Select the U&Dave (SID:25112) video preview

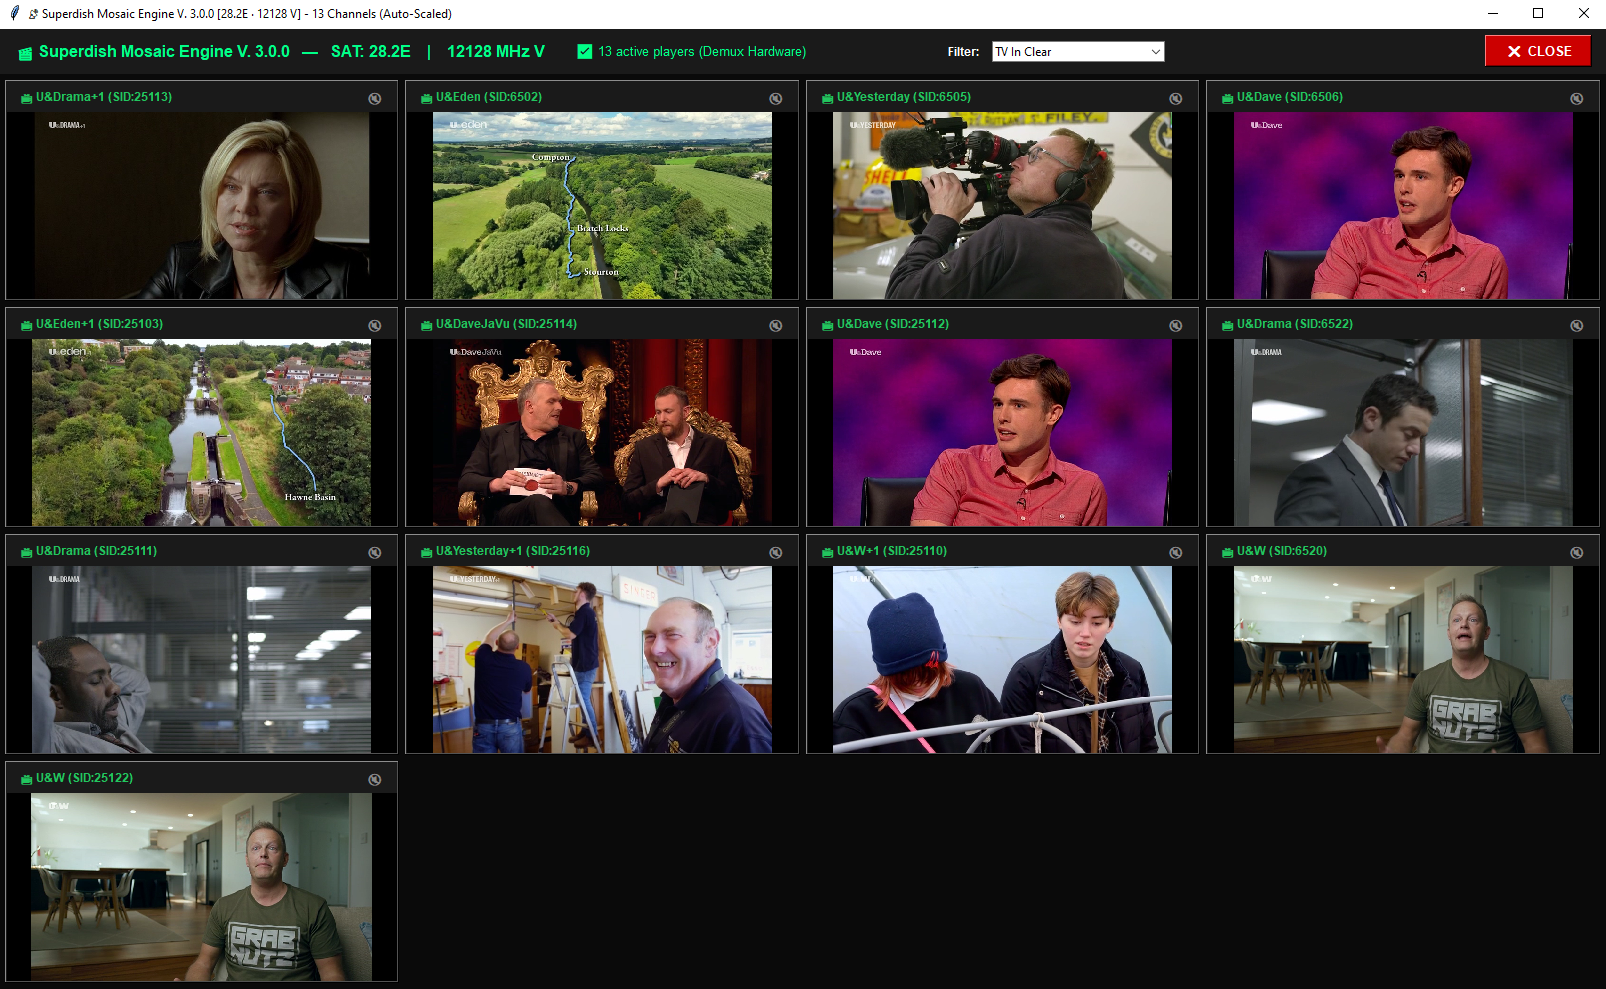point(1002,432)
